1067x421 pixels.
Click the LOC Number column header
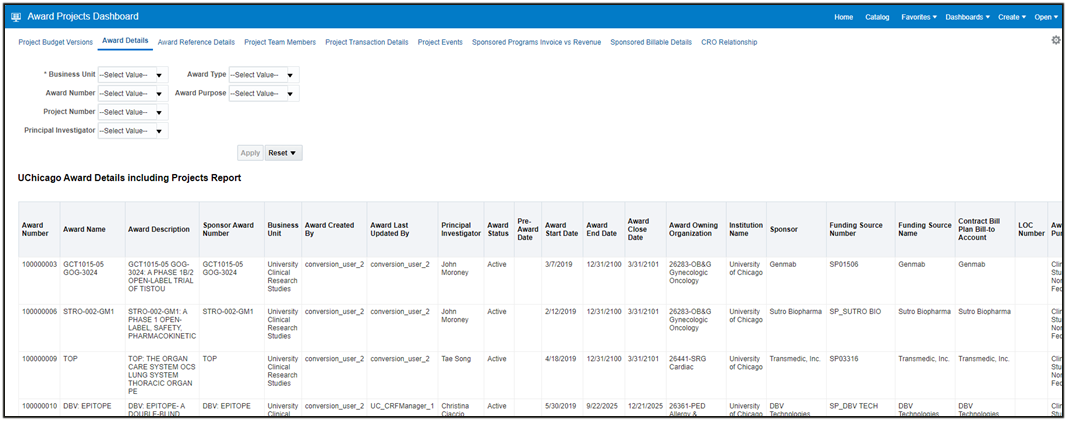coord(1031,229)
